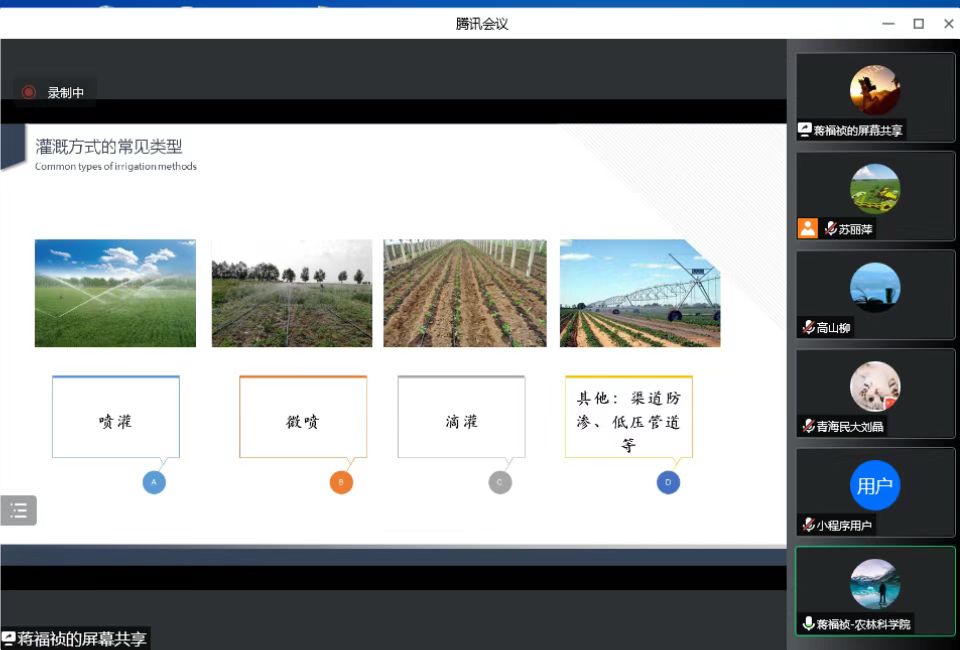Select 蒋福祯-农林科学院 speaker avatar
This screenshot has height=650, width=960.
[875, 584]
